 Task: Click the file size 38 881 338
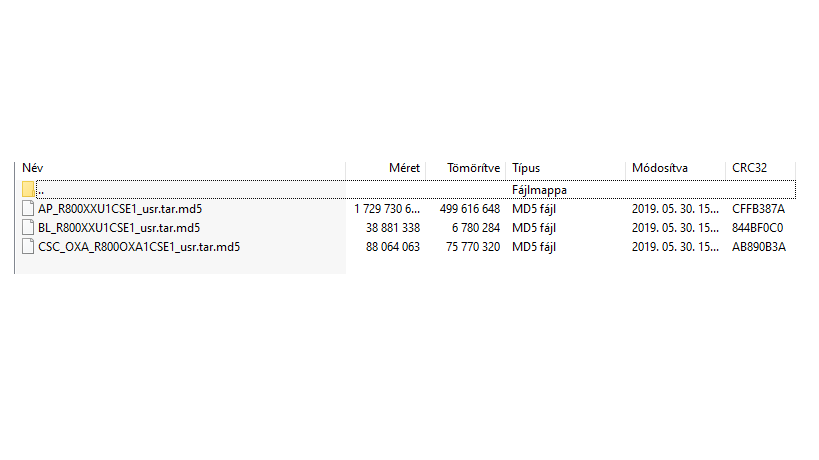[391, 228]
